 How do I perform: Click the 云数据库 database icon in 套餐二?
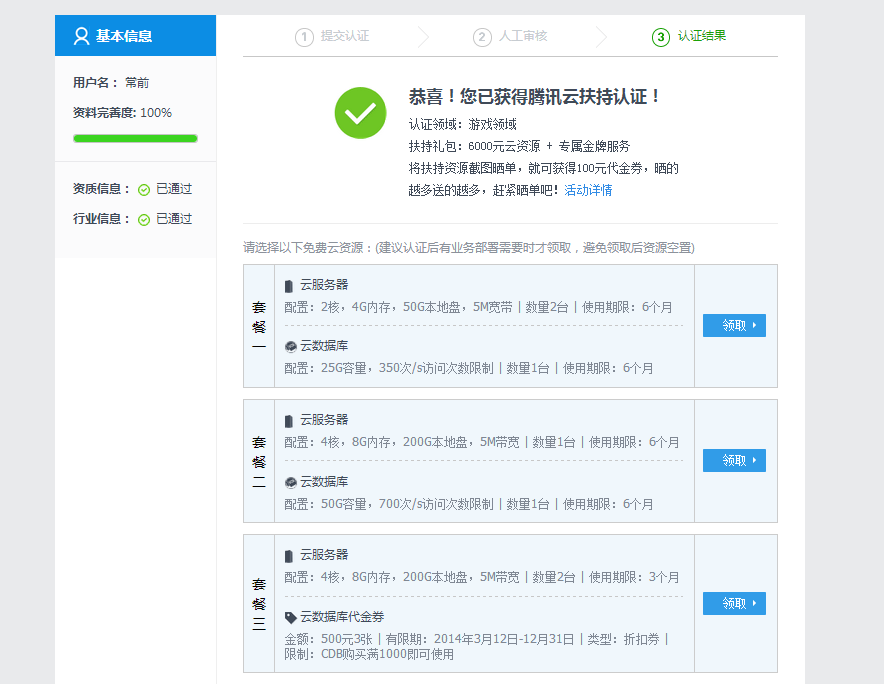pyautogui.click(x=290, y=482)
